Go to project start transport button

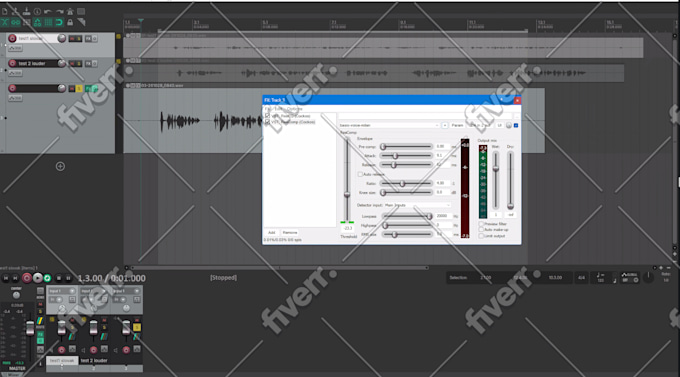coord(6,278)
